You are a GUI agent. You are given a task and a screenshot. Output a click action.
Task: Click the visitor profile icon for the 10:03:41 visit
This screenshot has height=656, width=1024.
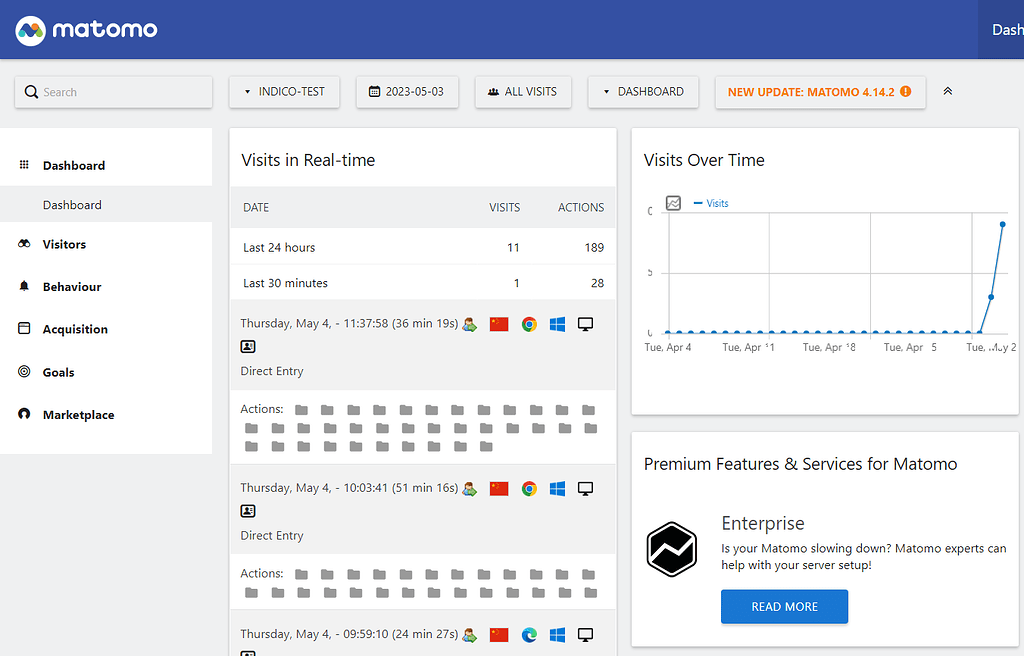point(248,511)
